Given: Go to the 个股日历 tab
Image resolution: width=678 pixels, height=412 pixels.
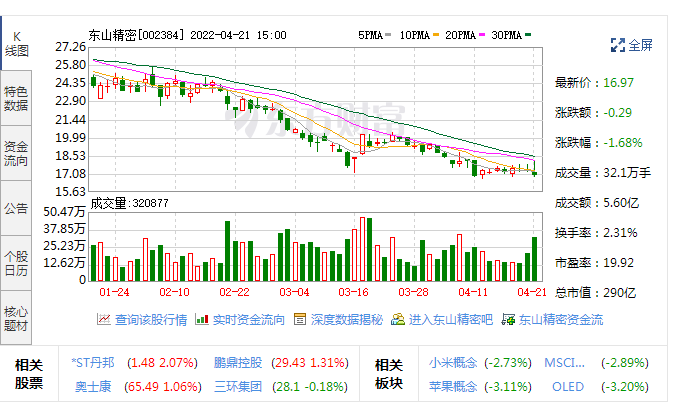Looking at the screenshot, I should coord(16,262).
